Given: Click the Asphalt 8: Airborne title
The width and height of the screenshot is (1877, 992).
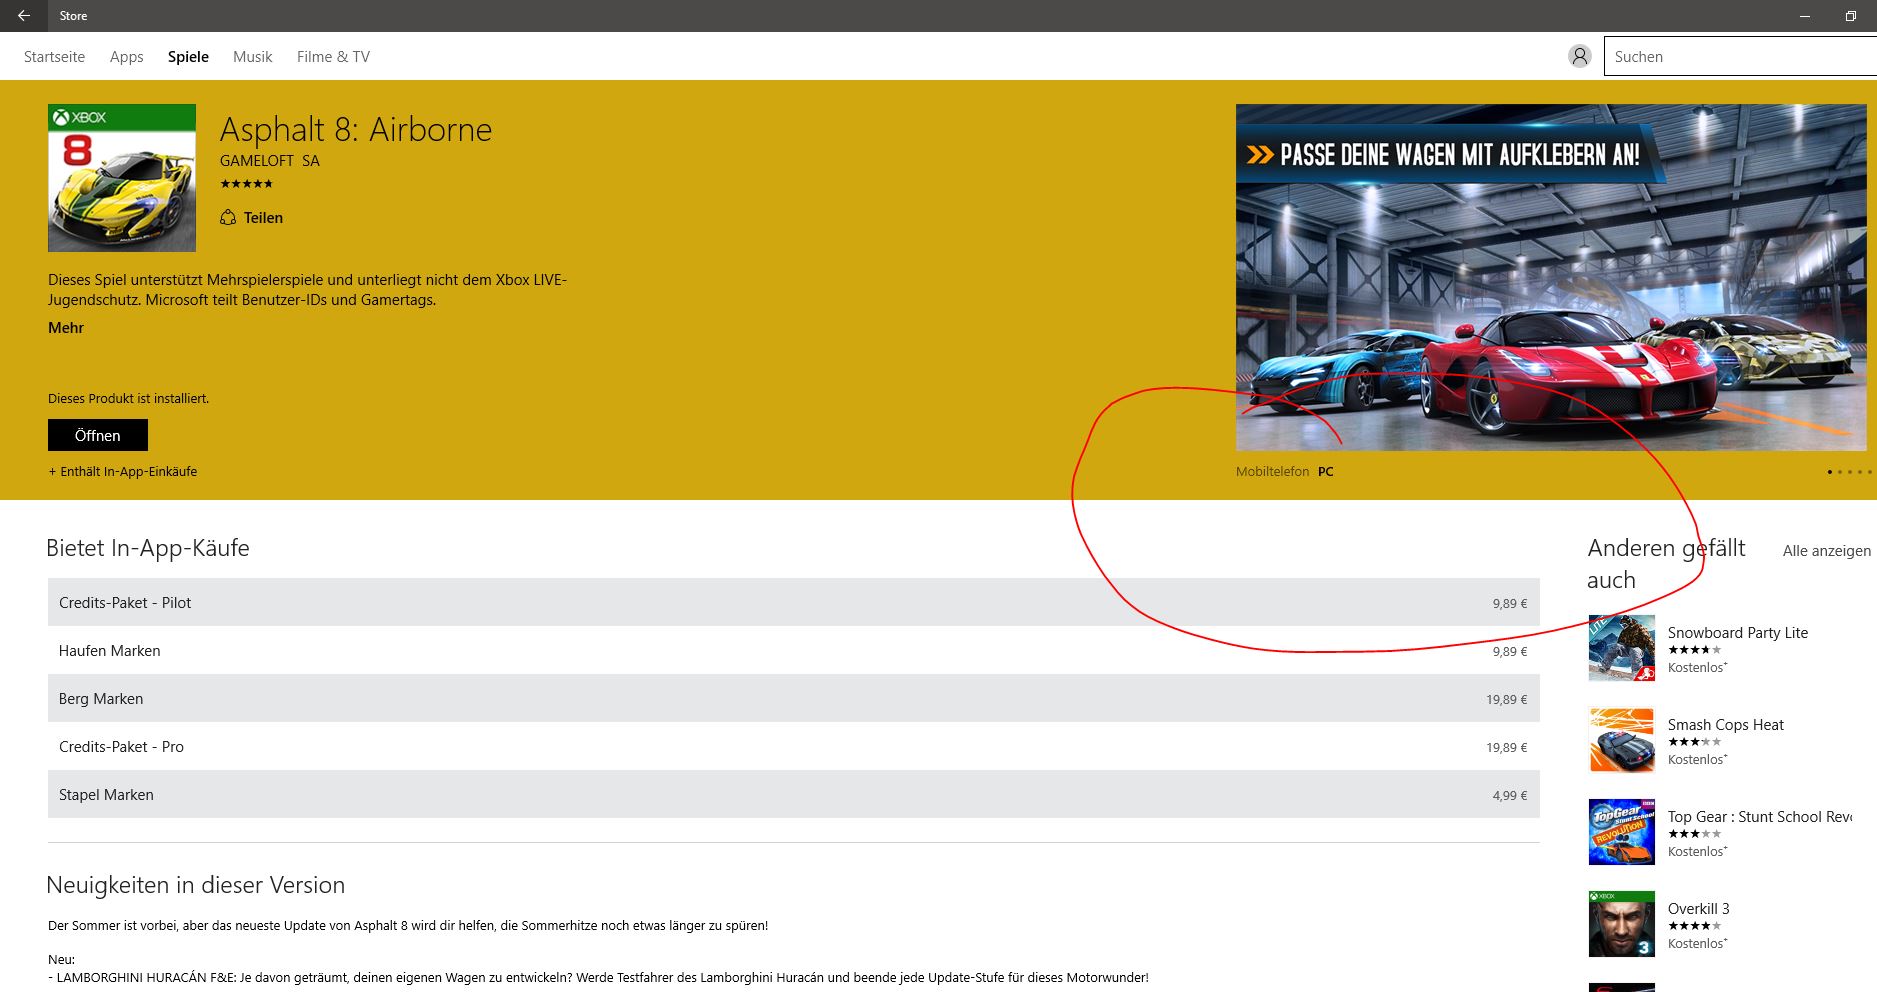Looking at the screenshot, I should coord(356,130).
